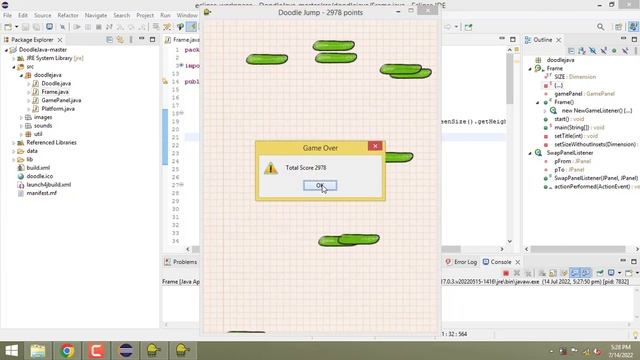Click the Remove All Terminated Launches icon in Console
The width and height of the screenshot is (640, 360).
click(528, 273)
